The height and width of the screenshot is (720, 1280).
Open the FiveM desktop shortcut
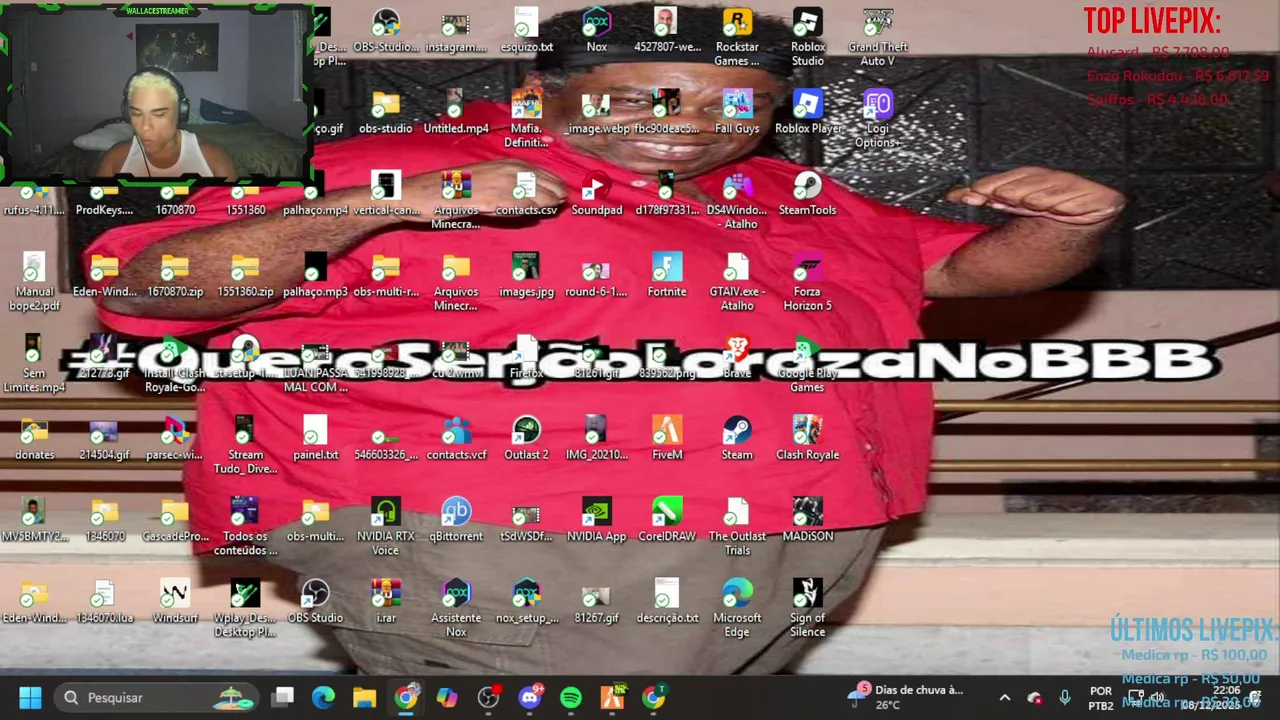(667, 439)
